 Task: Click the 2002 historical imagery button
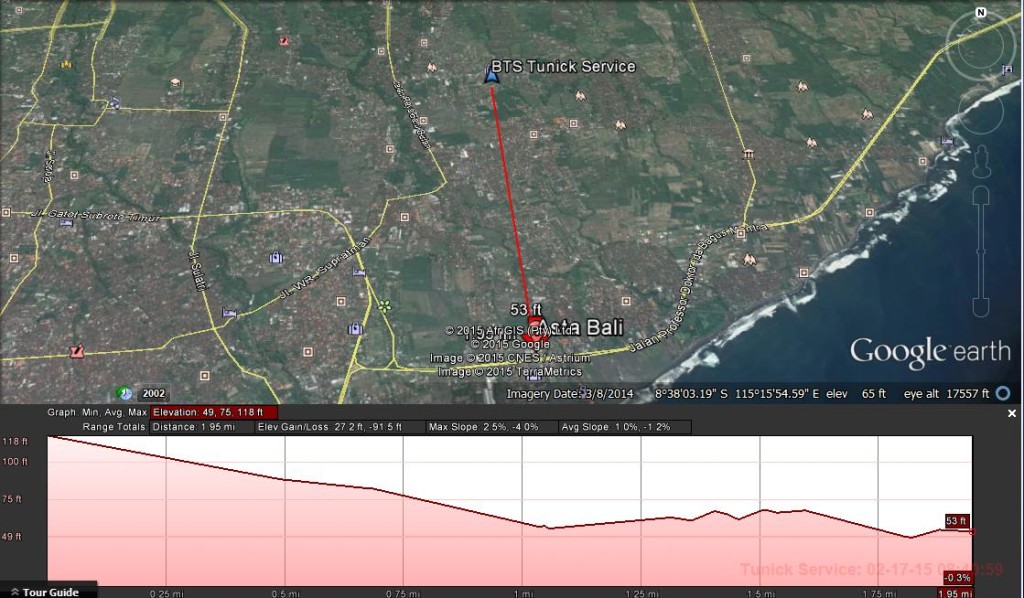click(x=153, y=393)
